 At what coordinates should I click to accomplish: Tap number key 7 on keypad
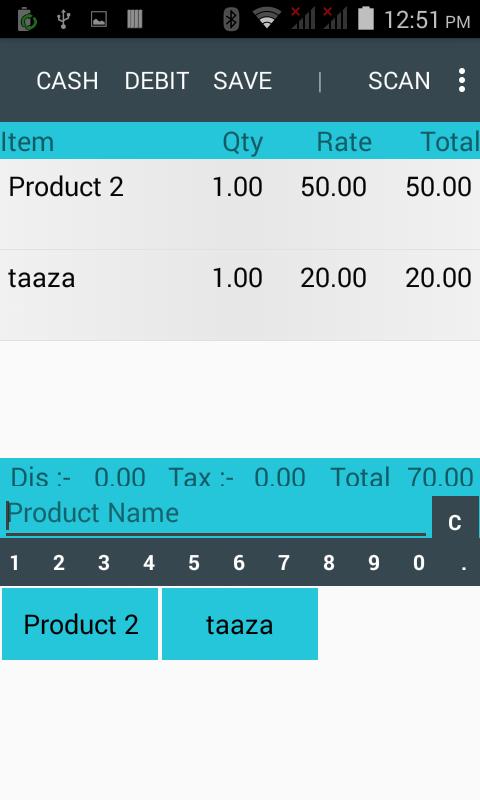(284, 563)
